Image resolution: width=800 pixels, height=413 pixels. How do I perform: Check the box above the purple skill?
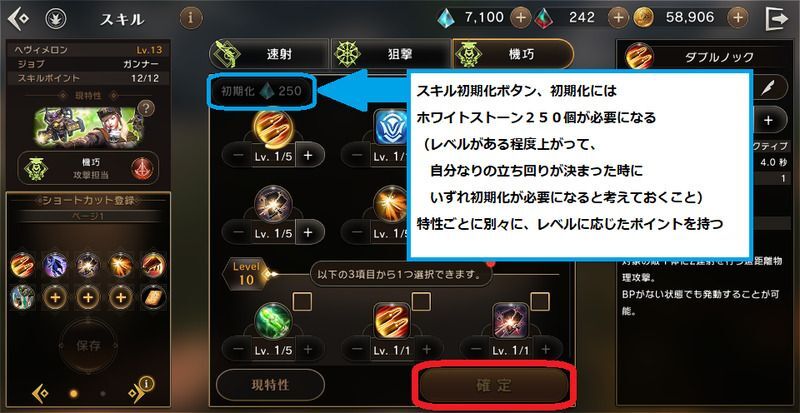tap(540, 302)
